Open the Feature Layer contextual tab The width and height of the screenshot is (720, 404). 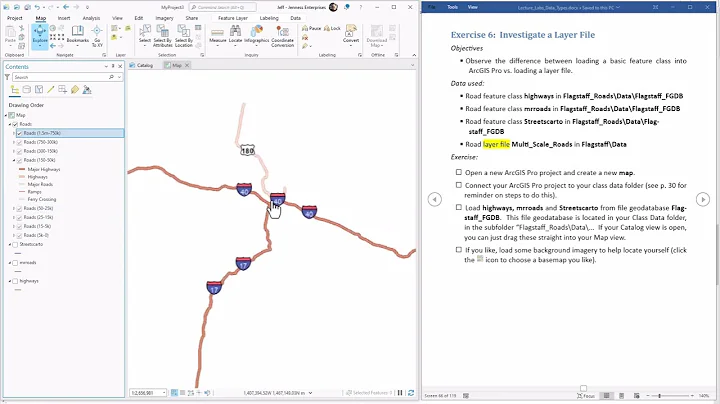233,18
